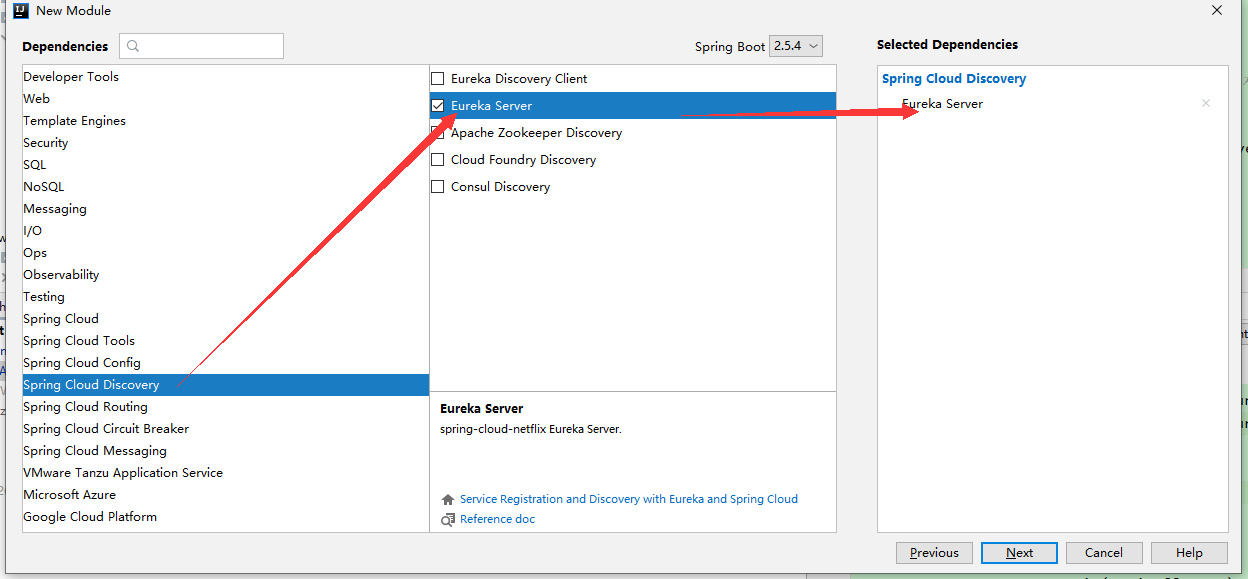Select the Spring Cloud Config category
Viewport: 1248px width, 579px height.
coord(226,363)
